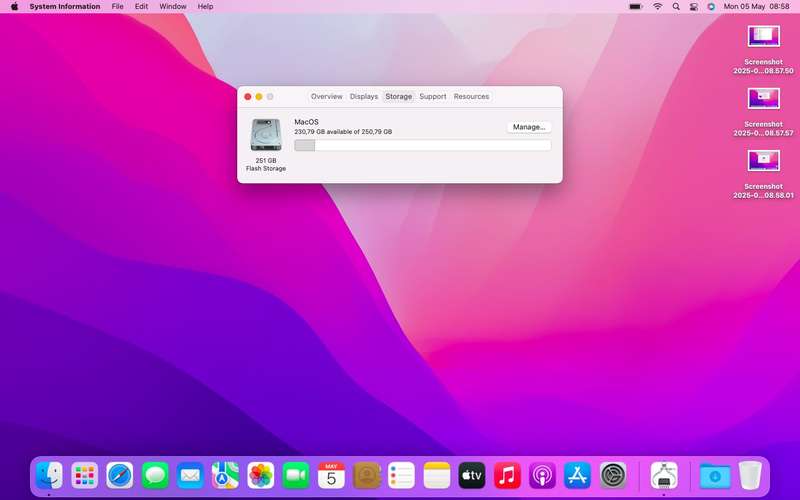
Task: Open the Apple menu
Action: pos(14,7)
